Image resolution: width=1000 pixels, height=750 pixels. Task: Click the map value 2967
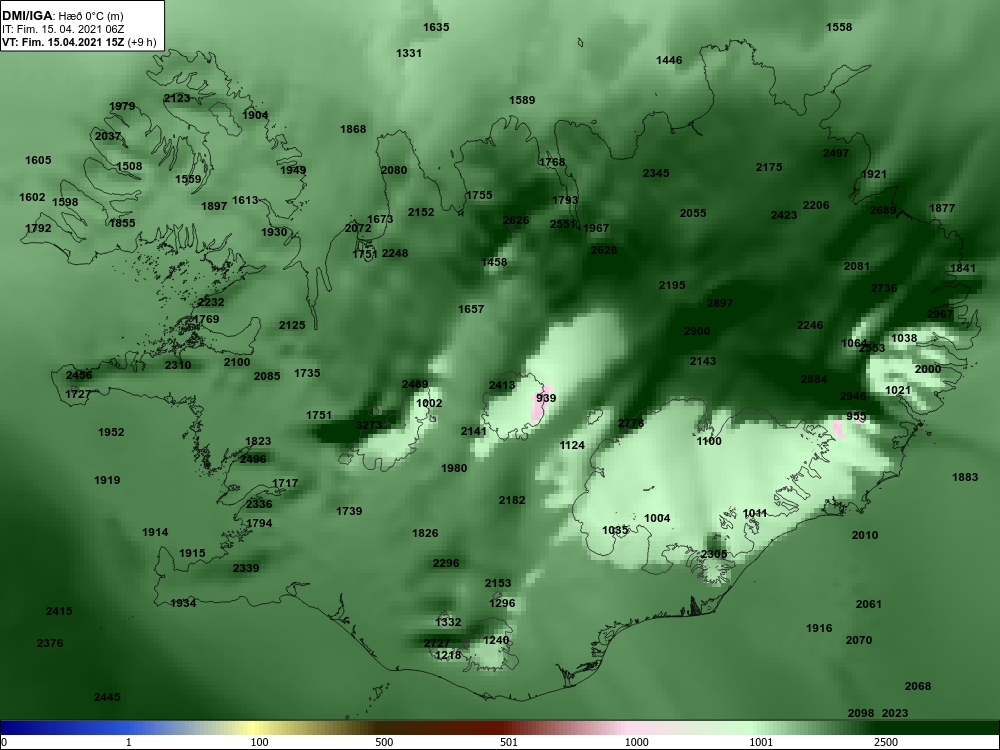940,314
